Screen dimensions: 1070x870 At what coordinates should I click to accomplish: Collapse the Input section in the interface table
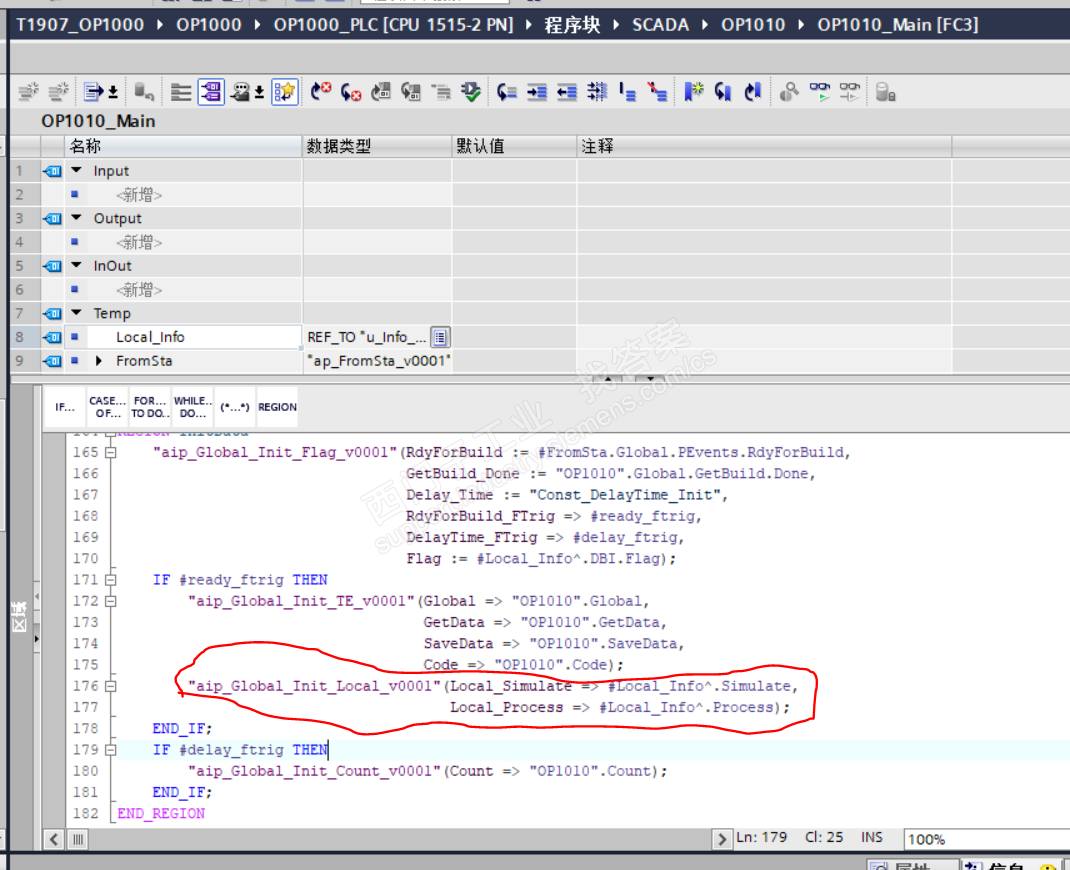[x=76, y=171]
